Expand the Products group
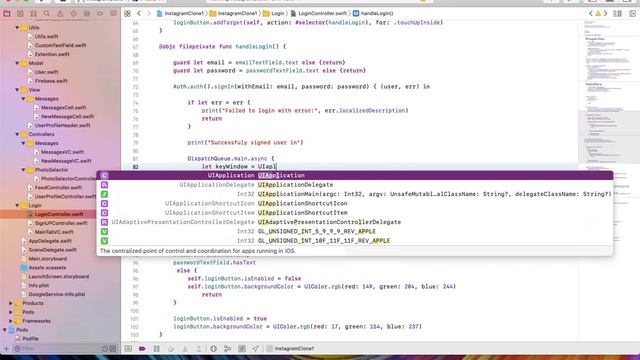 click(11, 303)
